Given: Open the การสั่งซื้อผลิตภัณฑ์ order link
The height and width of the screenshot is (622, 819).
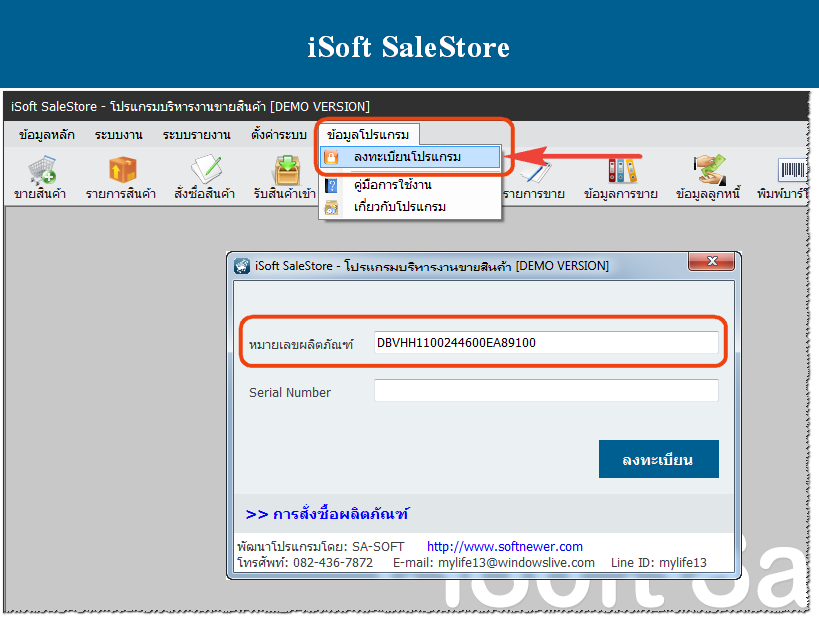Looking at the screenshot, I should coord(327,514).
